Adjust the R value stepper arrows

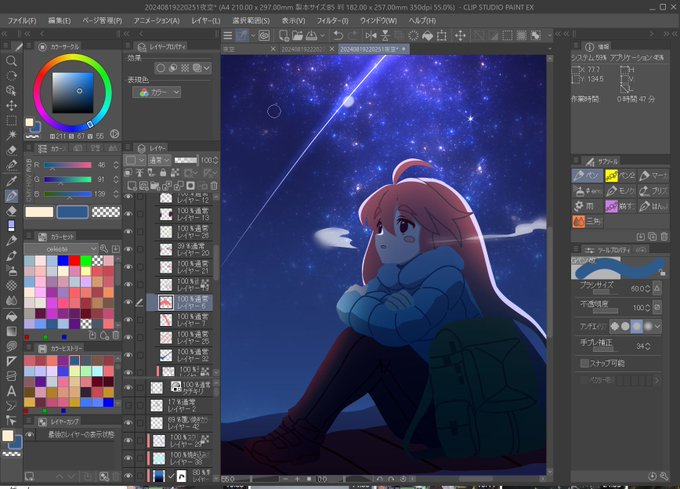(116, 165)
